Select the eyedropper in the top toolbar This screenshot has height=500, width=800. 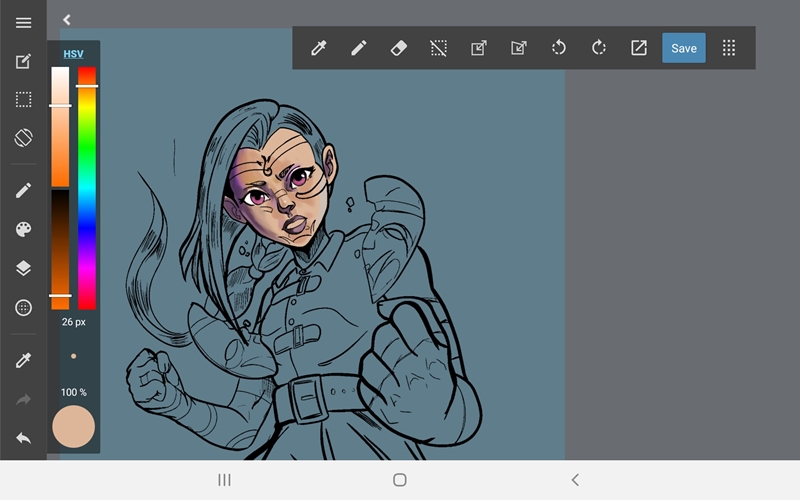coord(319,48)
